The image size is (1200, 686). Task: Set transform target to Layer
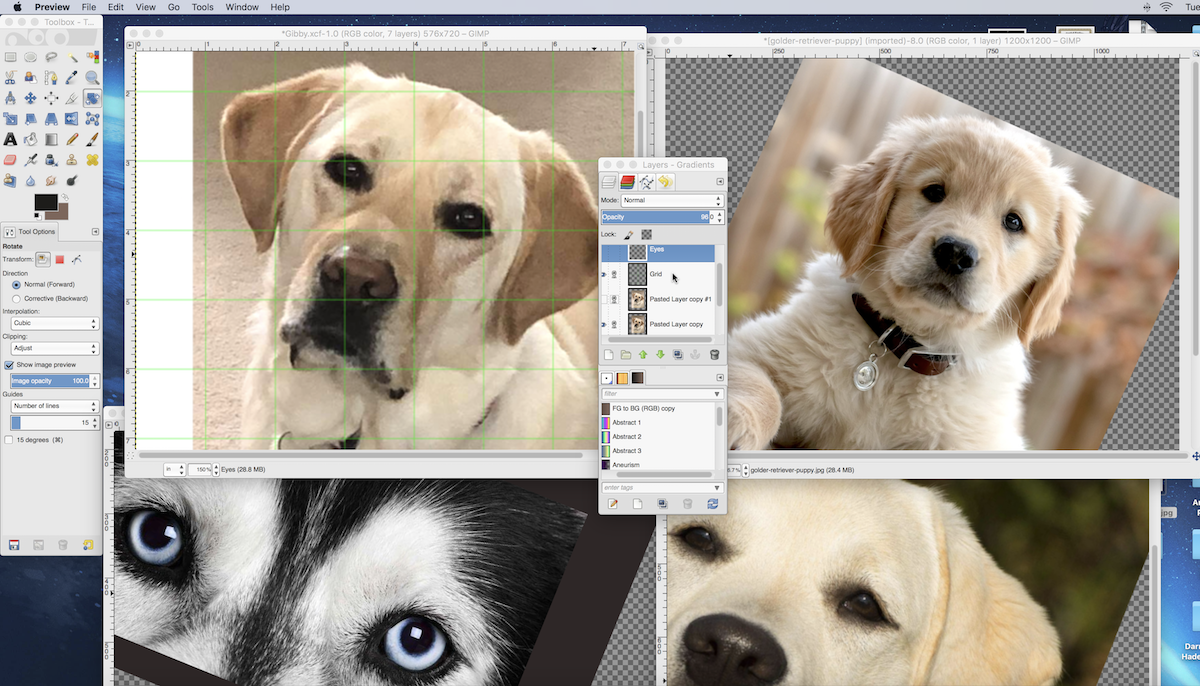point(43,259)
